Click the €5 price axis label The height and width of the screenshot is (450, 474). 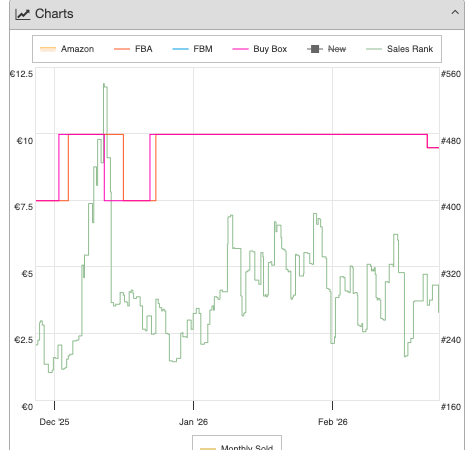pyautogui.click(x=27, y=274)
